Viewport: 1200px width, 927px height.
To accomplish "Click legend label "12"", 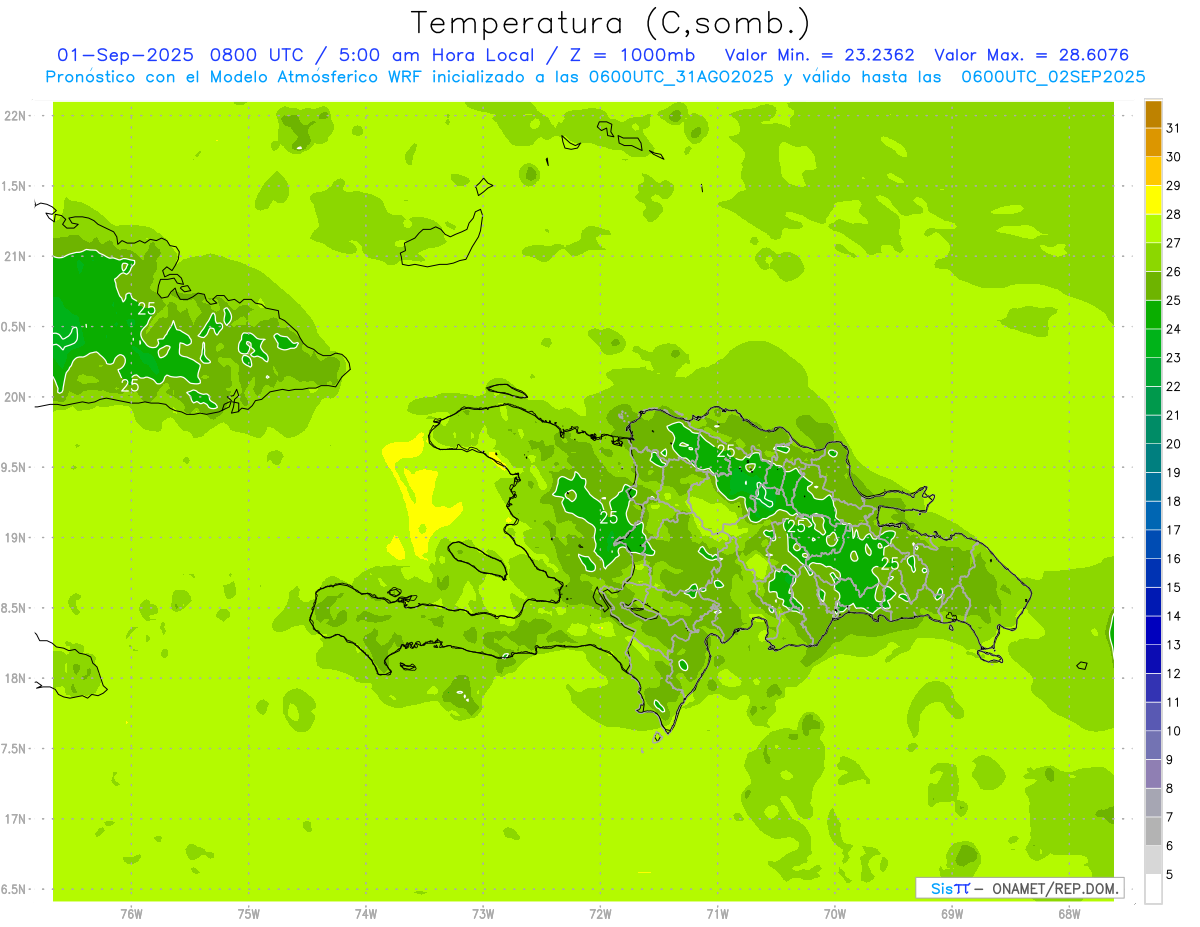I will point(1174,673).
